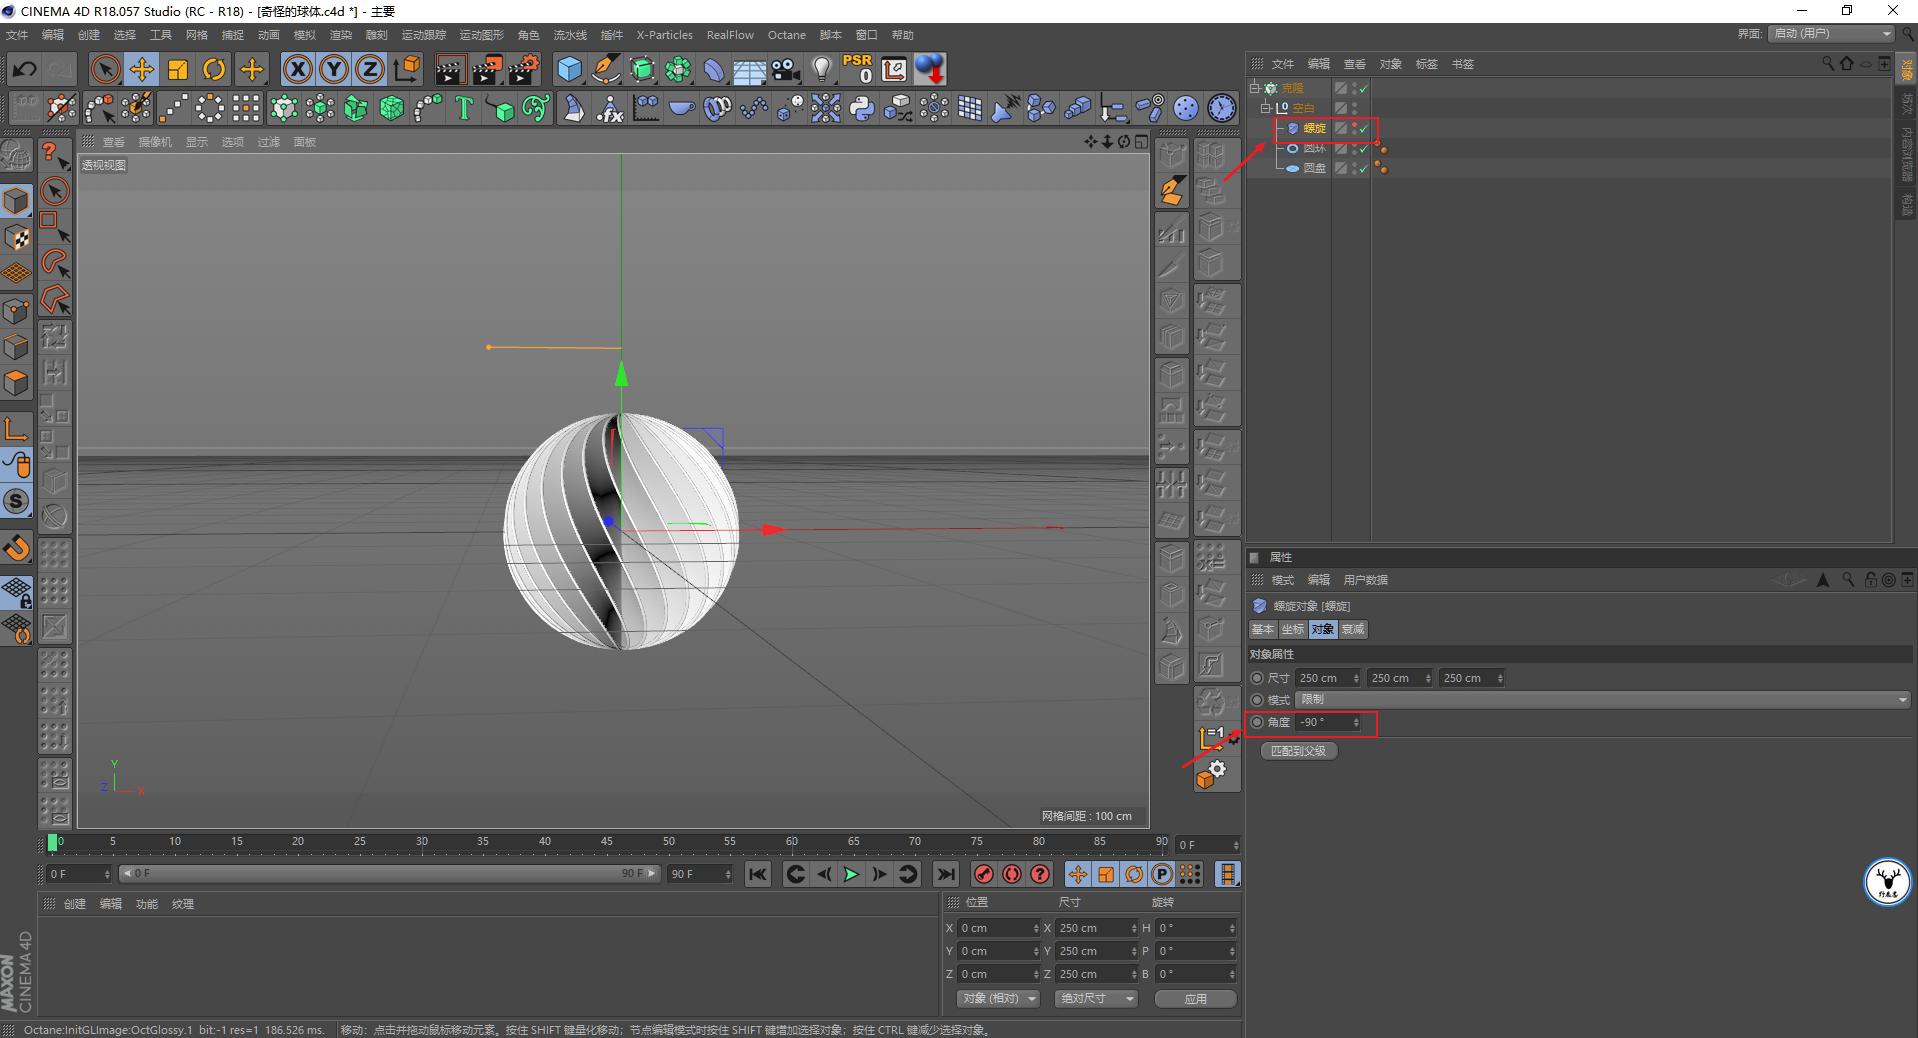Viewport: 1918px width, 1038px height.
Task: Select the Cube primitive icon in the toolbar
Action: pos(569,69)
